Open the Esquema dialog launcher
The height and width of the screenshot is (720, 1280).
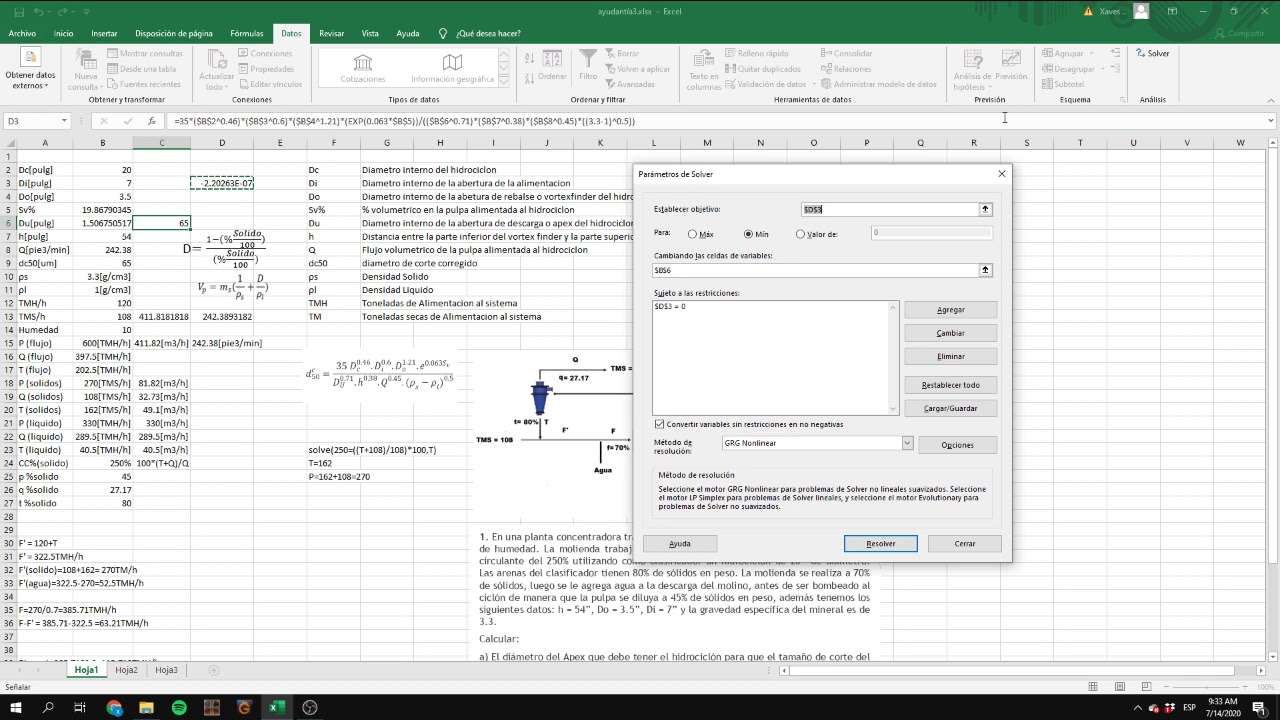tap(1124, 100)
